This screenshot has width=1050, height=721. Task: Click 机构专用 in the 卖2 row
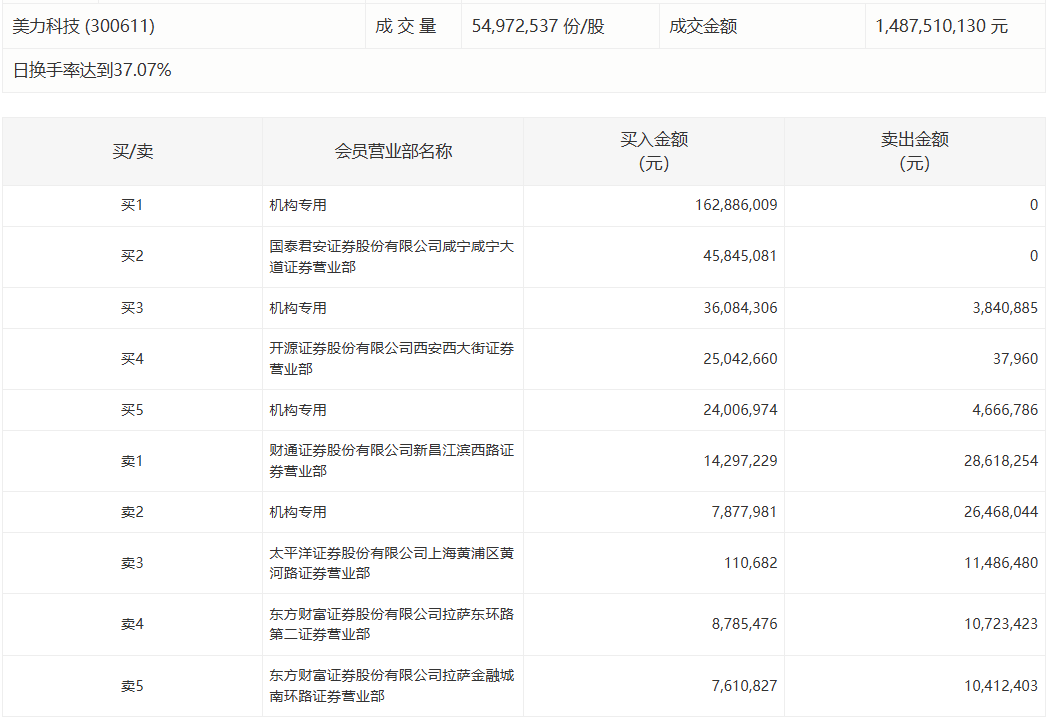298,512
